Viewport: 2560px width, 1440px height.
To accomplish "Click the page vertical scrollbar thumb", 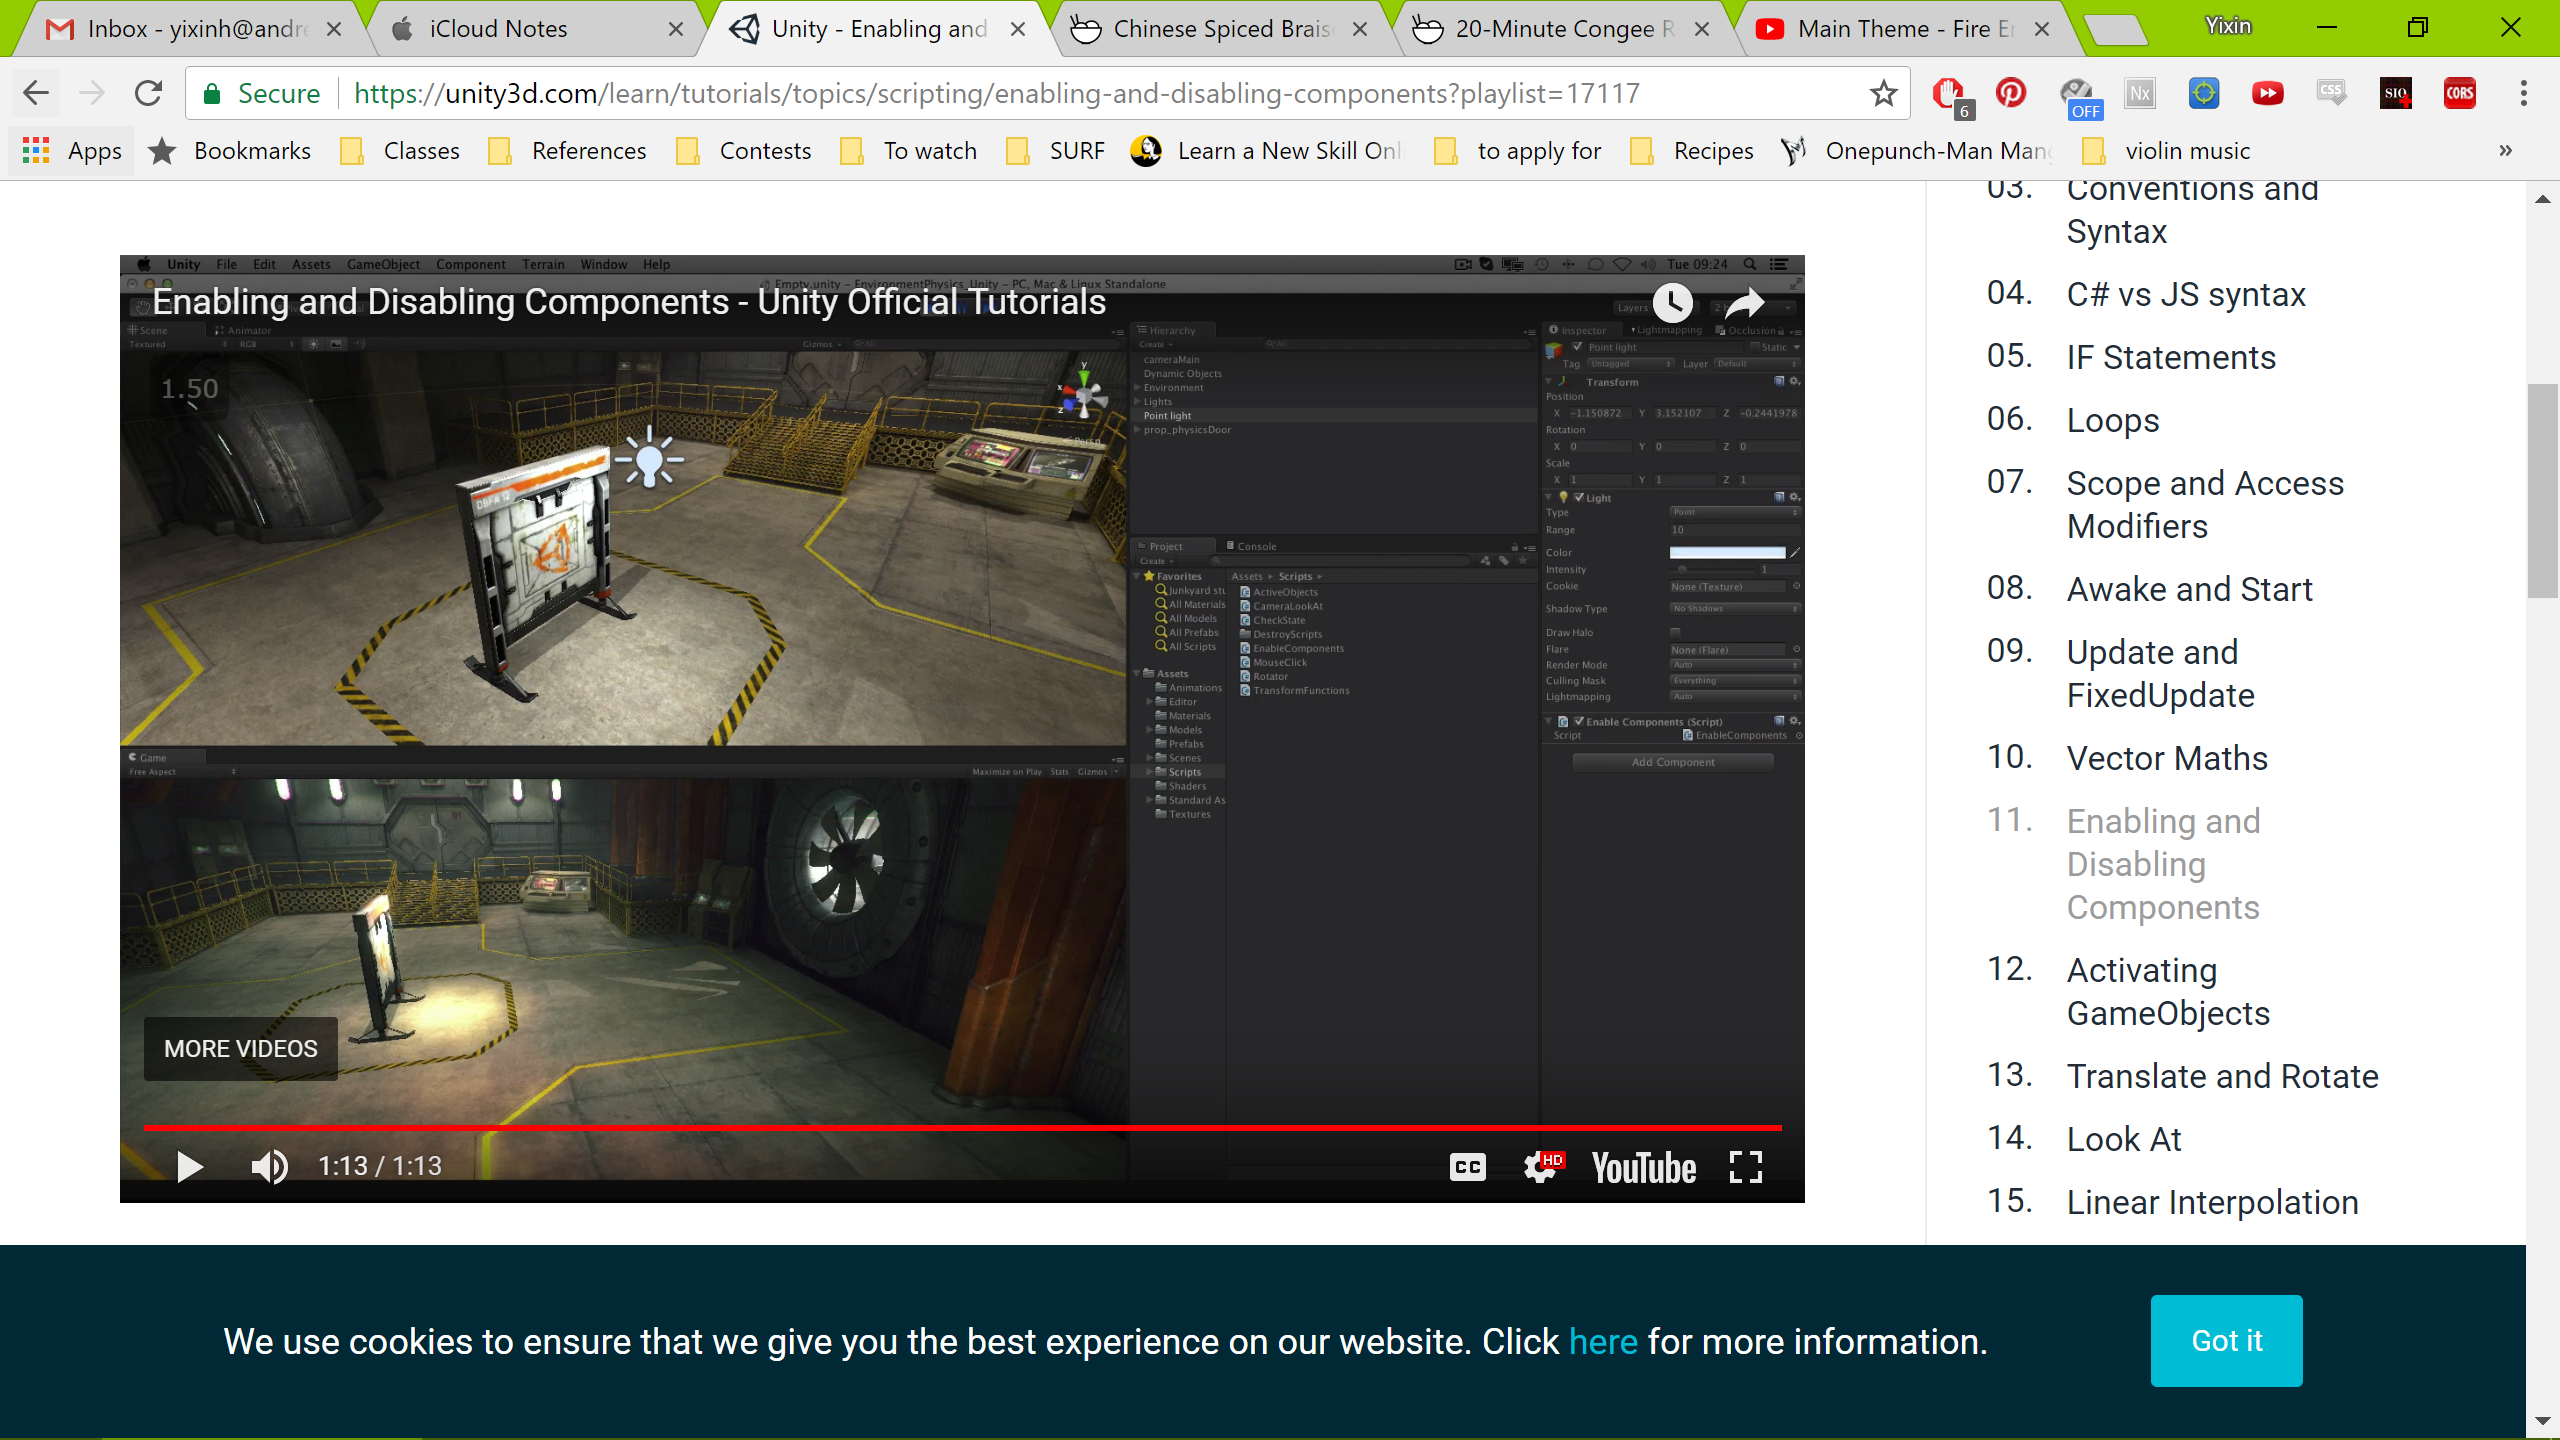I will 2542,490.
